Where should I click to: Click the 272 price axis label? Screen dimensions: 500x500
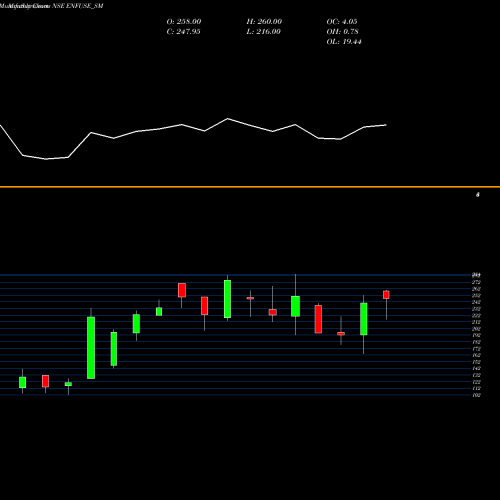(476, 282)
